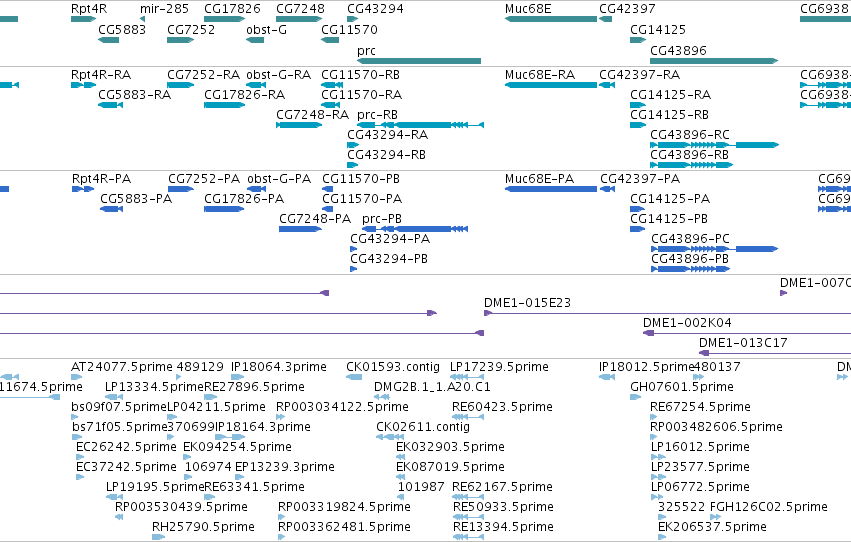Click the GH07601.5prime EST label
The width and height of the screenshot is (851, 542).
click(x=682, y=387)
